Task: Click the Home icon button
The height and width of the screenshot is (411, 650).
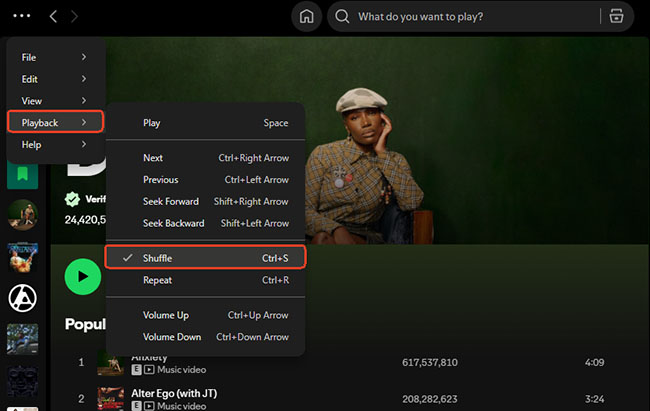Action: coord(307,17)
